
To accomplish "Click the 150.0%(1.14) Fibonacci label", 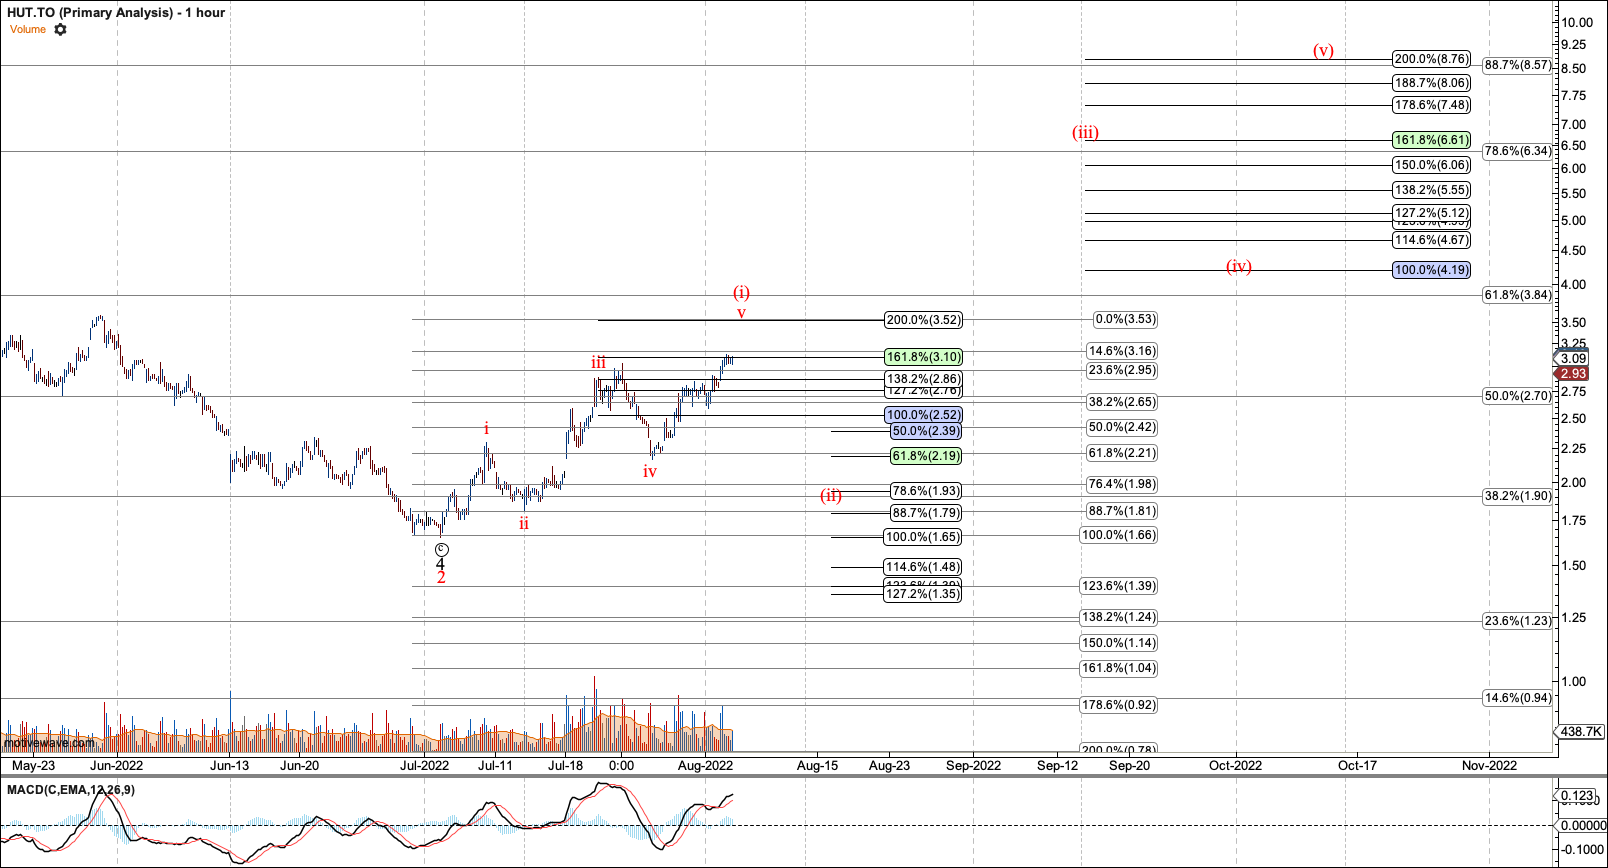I will tap(1119, 643).
